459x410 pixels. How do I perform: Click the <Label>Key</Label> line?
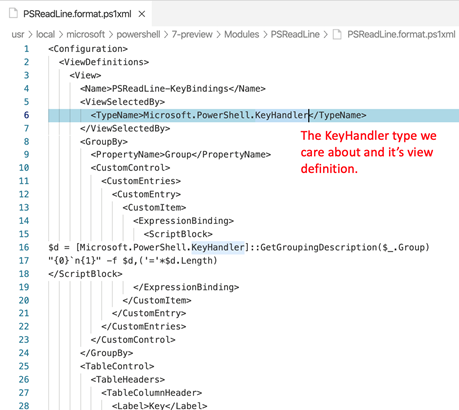tap(160, 406)
